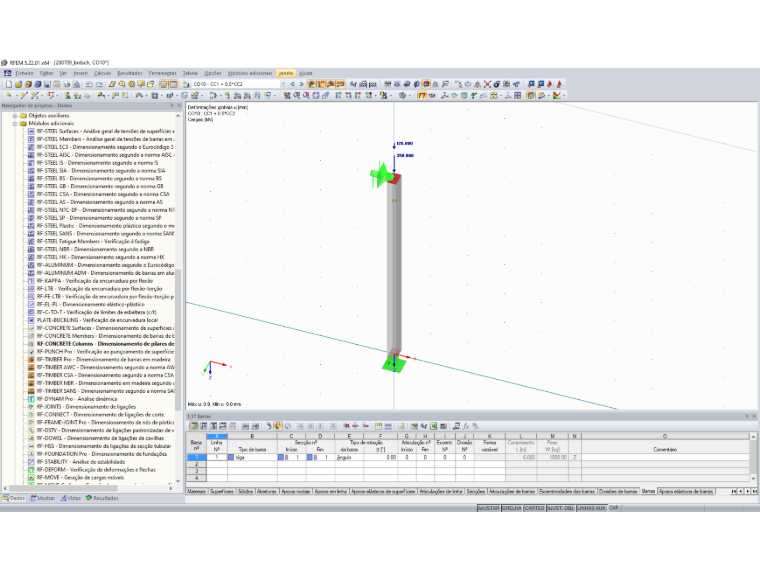Viewport: 760px width, 570px height.
Task: Click table scroll down arrow
Action: coord(753,478)
